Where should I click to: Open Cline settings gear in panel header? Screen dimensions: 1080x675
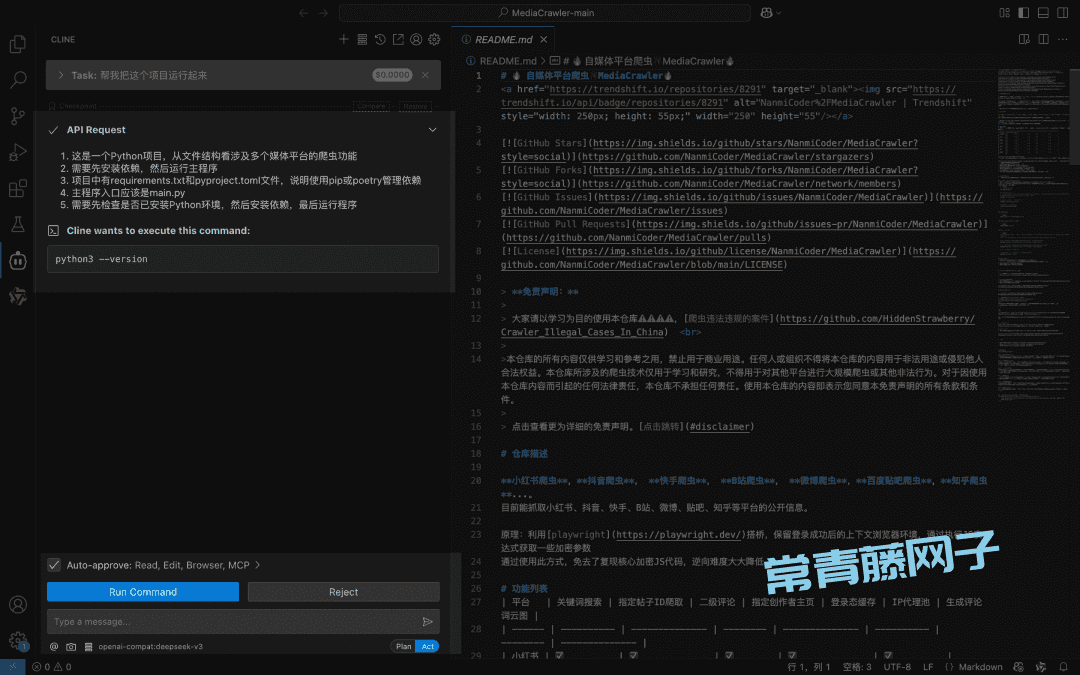coord(434,39)
